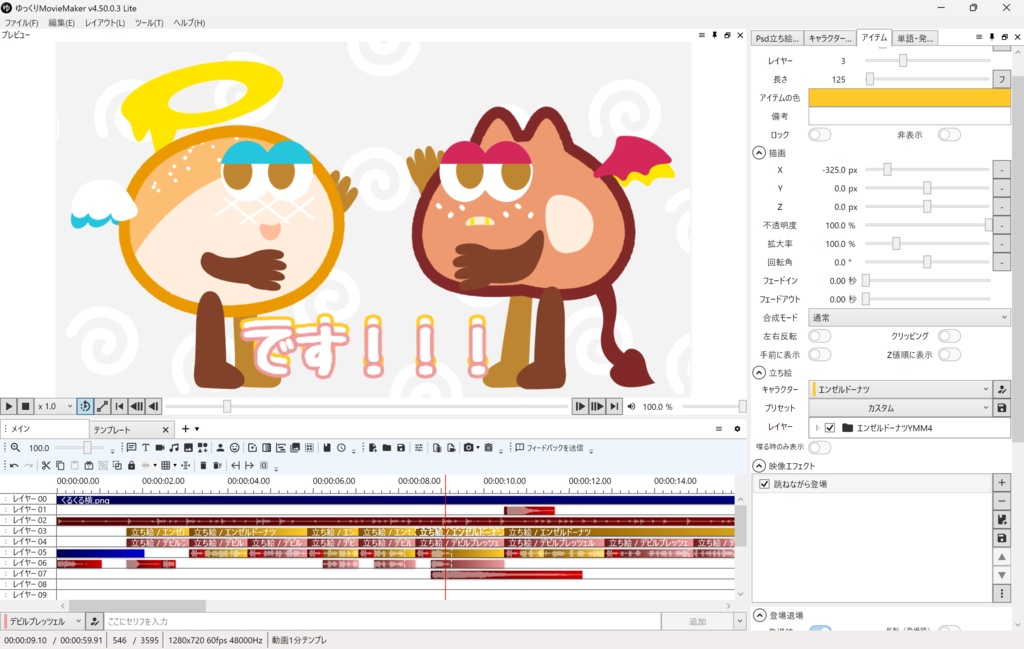Move the video effect up
Image resolution: width=1024 pixels, height=649 pixels.
[x=1002, y=557]
